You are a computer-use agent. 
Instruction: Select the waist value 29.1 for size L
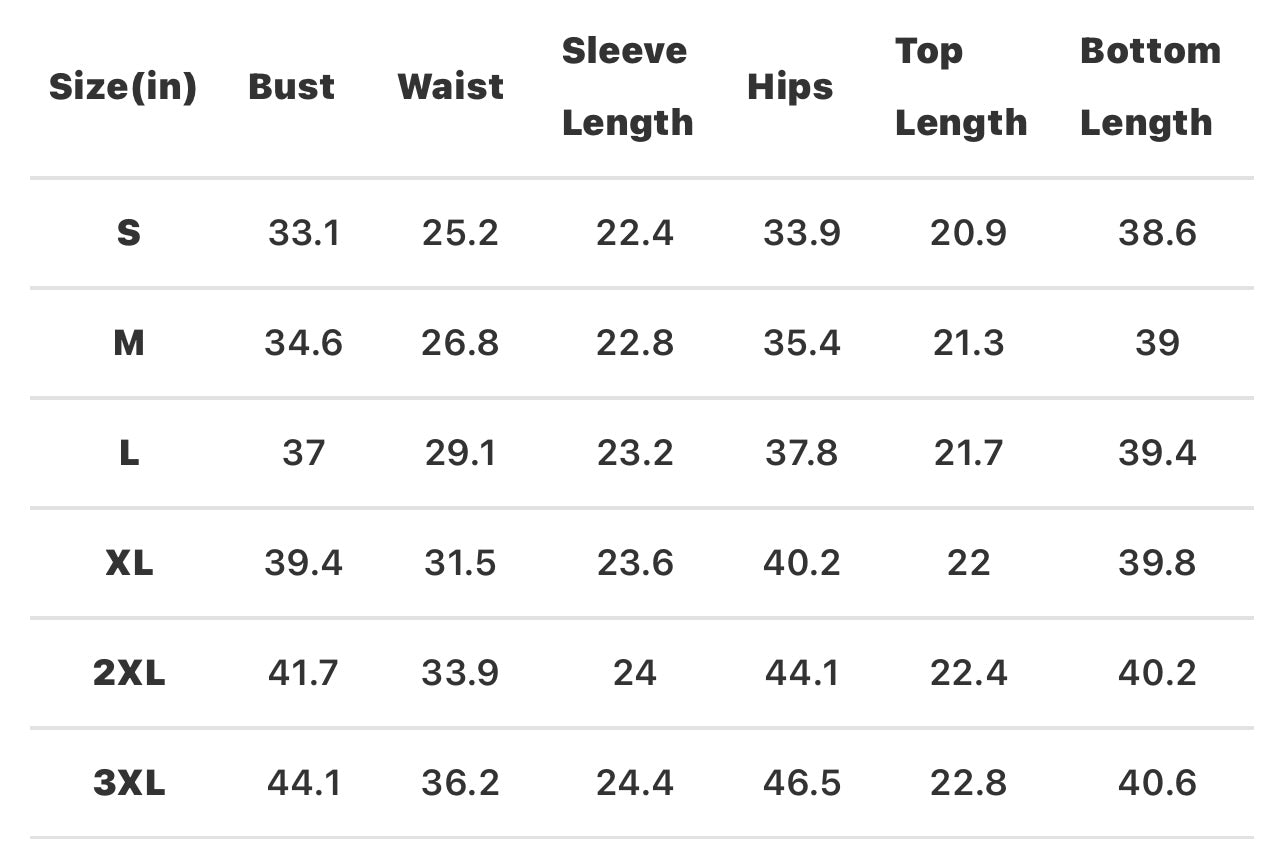pos(460,453)
